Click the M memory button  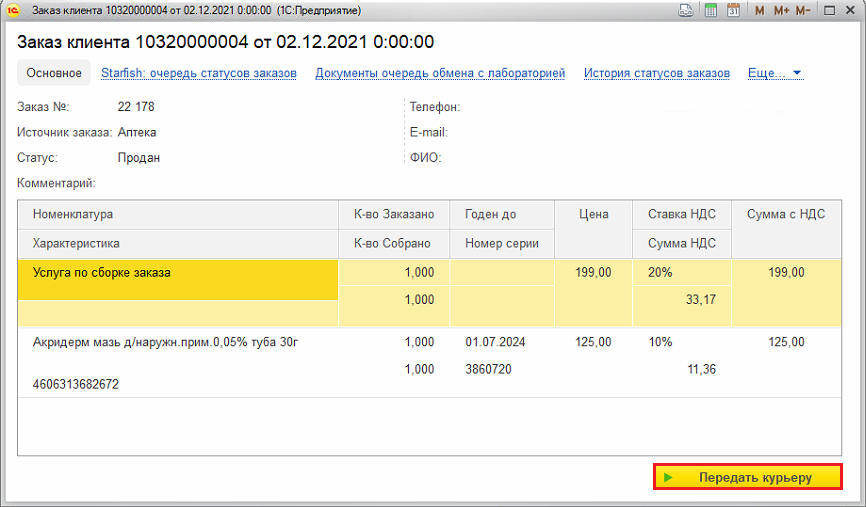(759, 10)
